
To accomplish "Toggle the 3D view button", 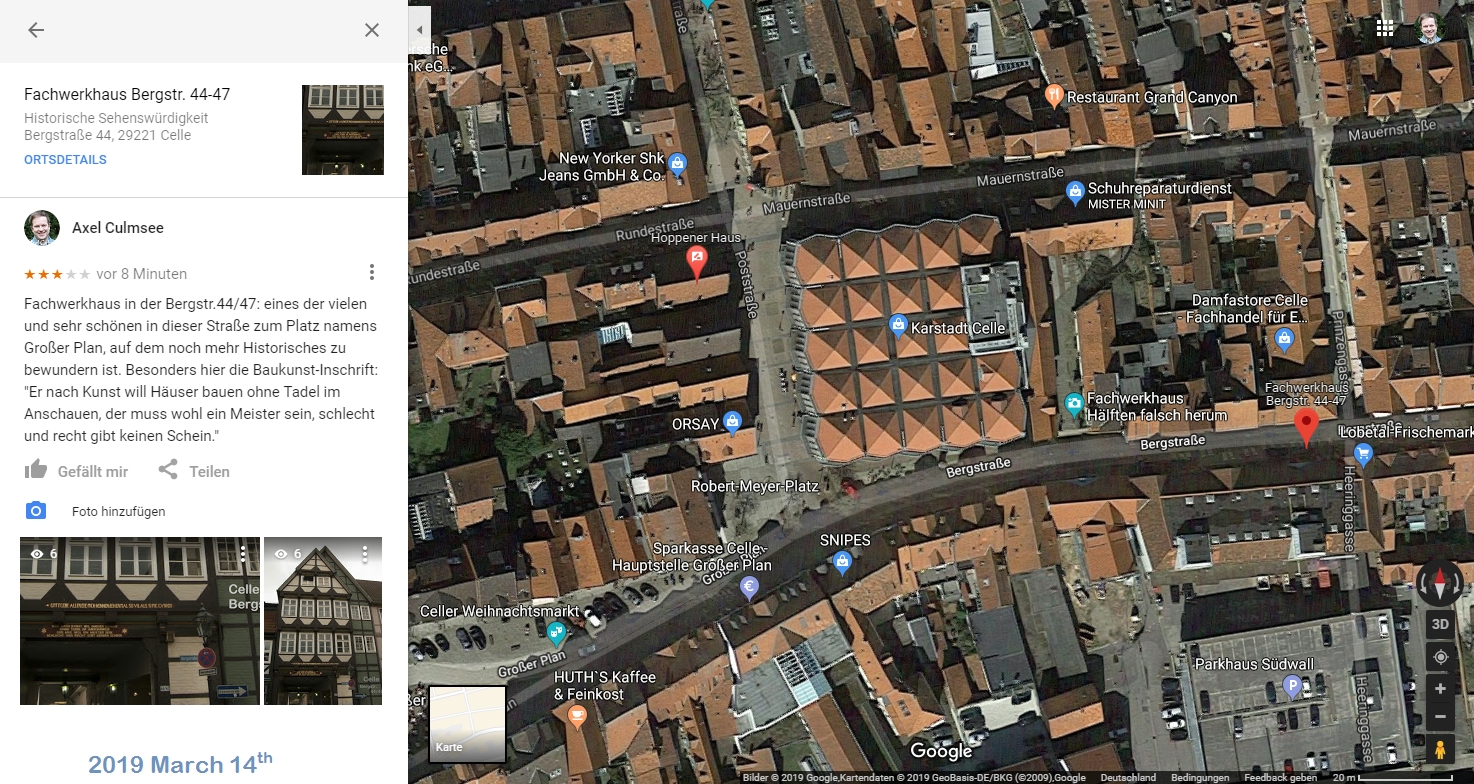I will (1440, 625).
